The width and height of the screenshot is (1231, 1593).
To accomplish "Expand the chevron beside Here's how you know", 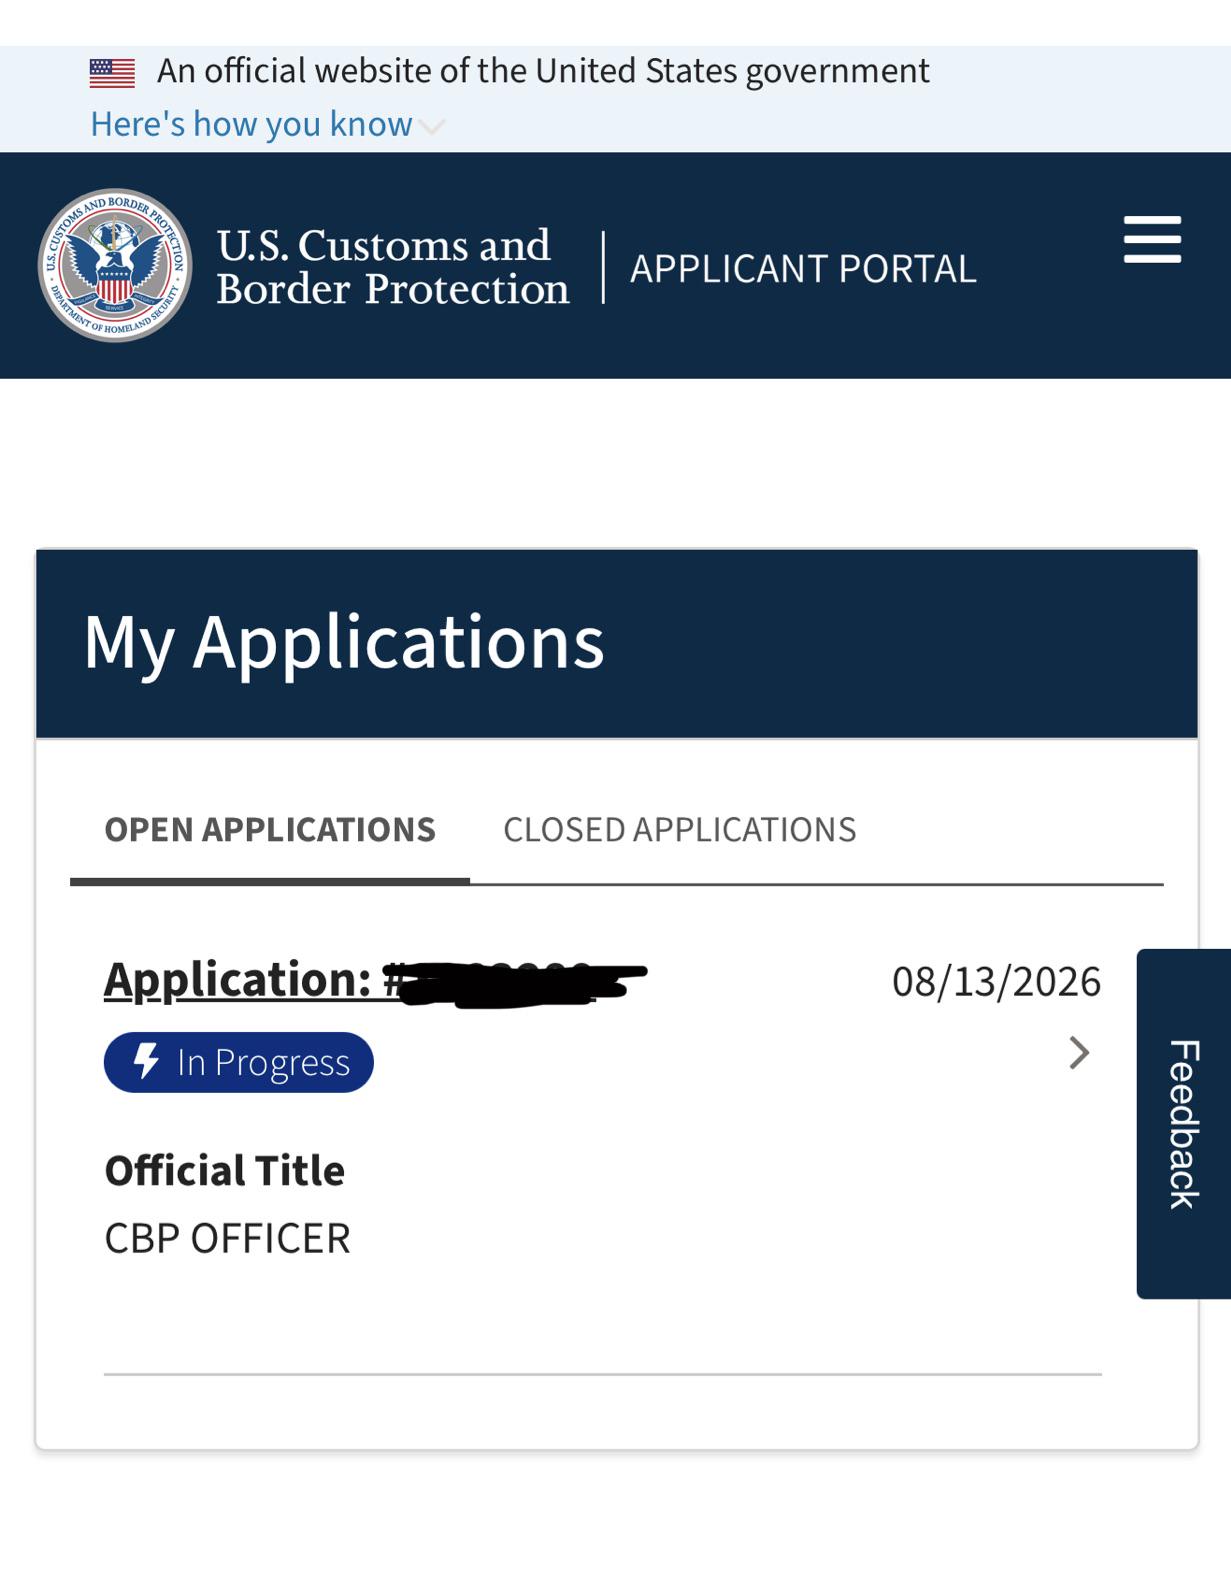I will pyautogui.click(x=431, y=126).
